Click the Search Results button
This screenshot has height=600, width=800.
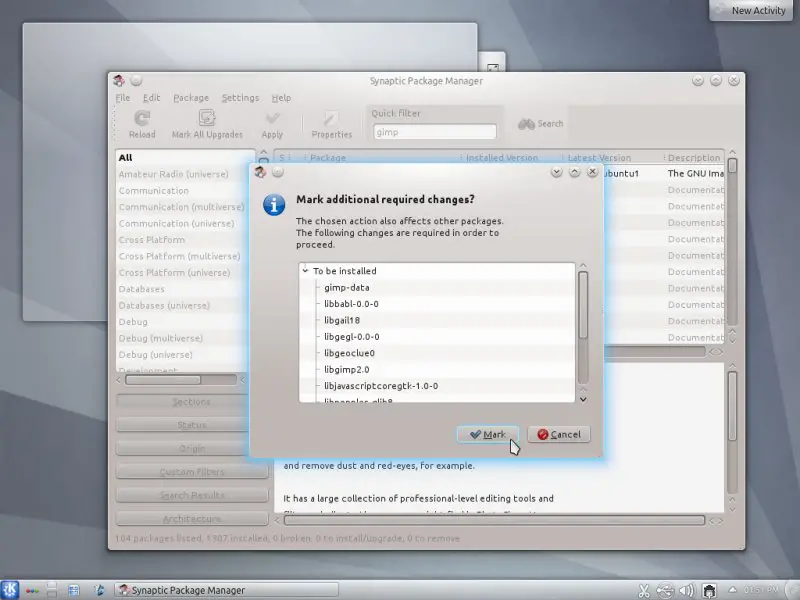tap(192, 495)
